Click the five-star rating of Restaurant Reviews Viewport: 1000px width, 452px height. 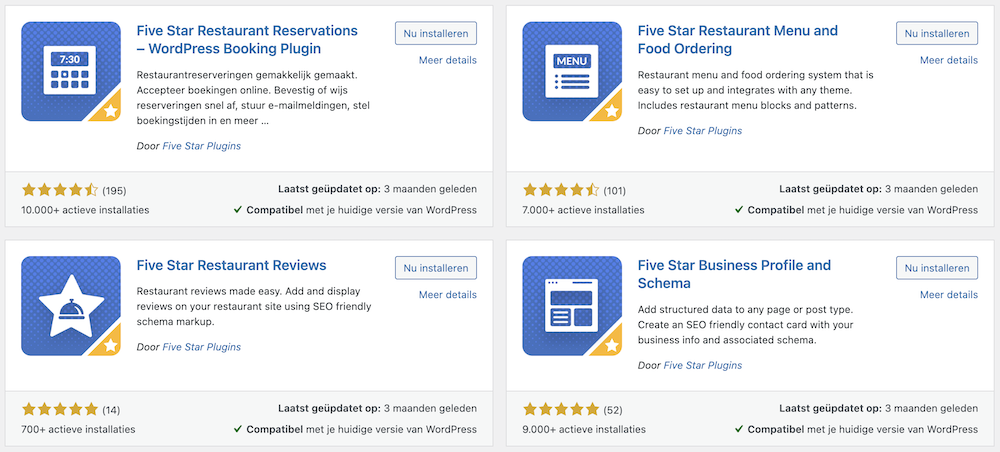60,408
